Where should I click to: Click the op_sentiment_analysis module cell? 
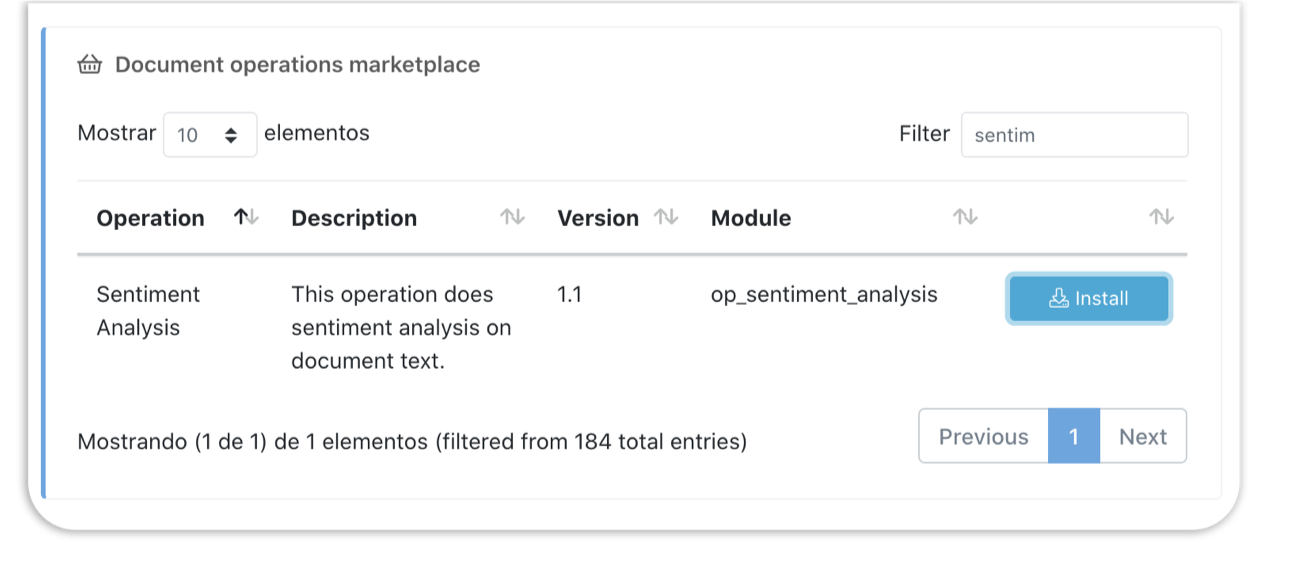click(x=824, y=294)
